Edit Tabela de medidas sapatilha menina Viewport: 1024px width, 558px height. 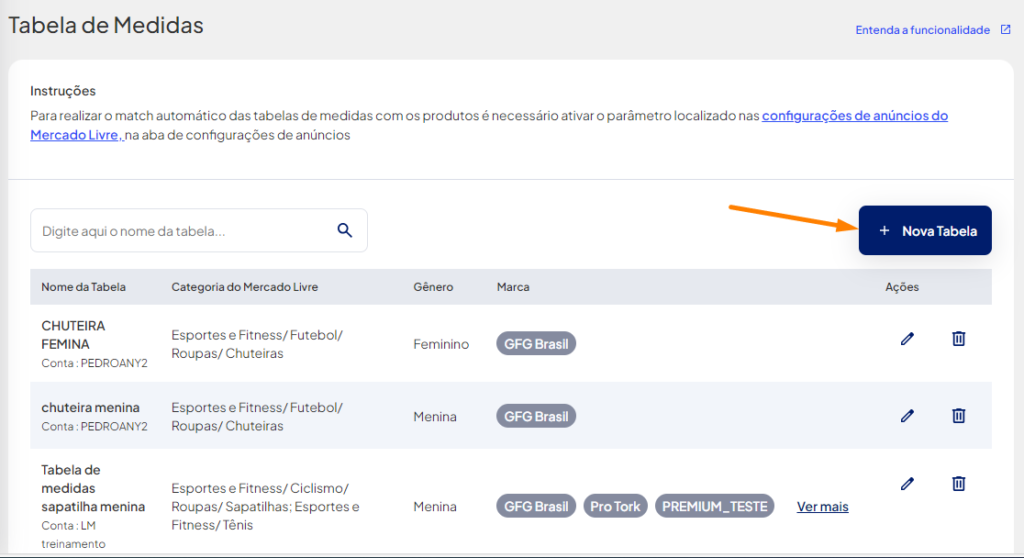click(x=907, y=484)
